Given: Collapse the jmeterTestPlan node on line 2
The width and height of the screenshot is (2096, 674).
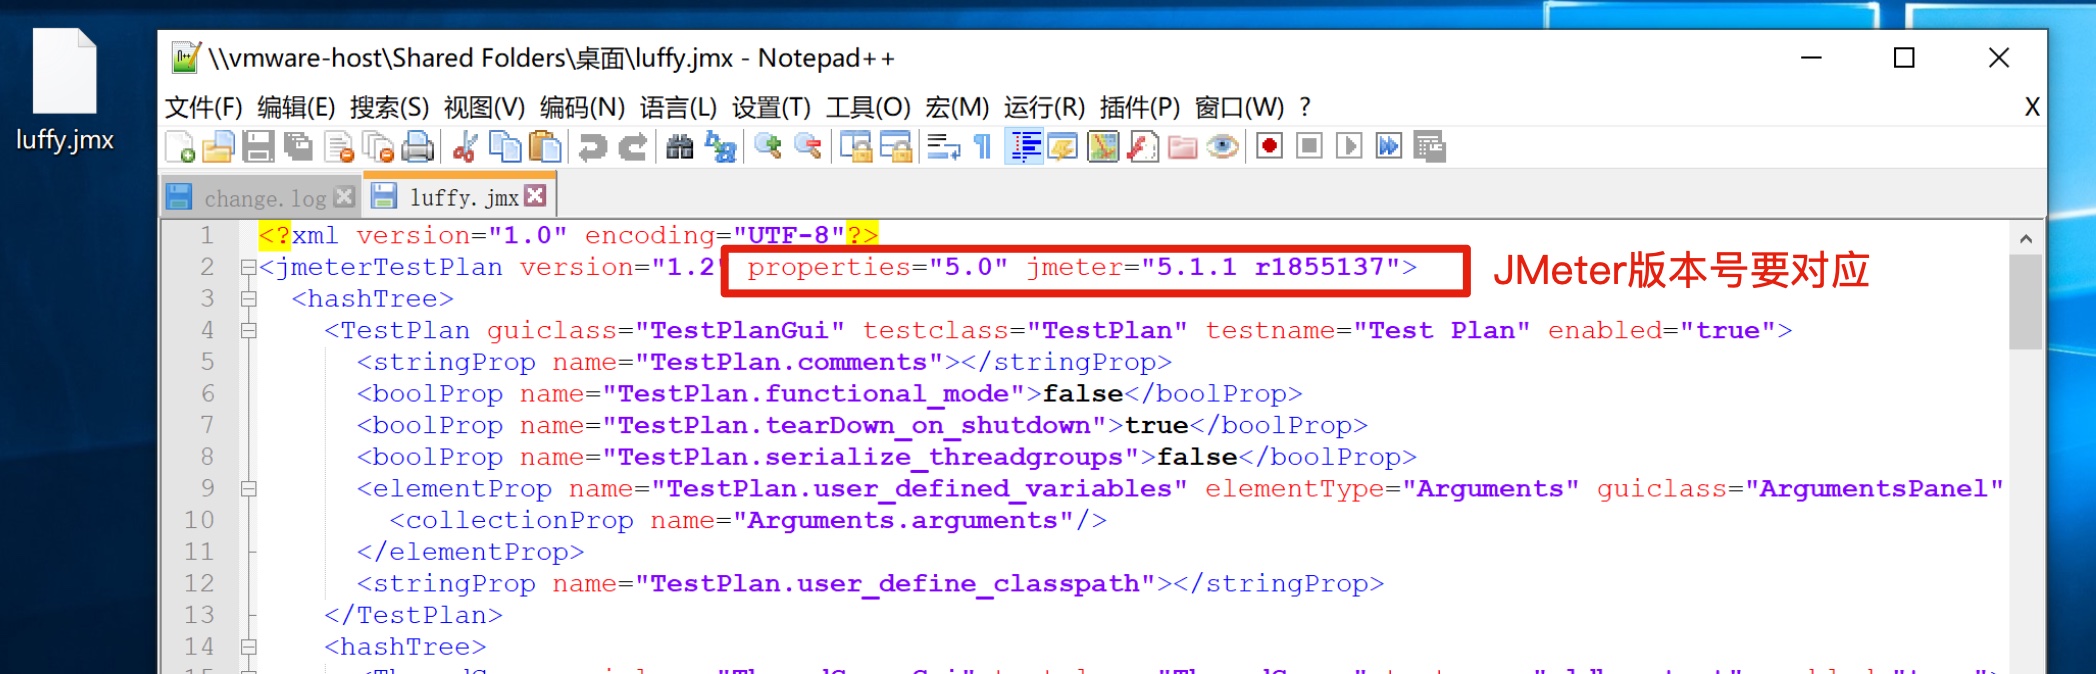Looking at the screenshot, I should coord(248,268).
